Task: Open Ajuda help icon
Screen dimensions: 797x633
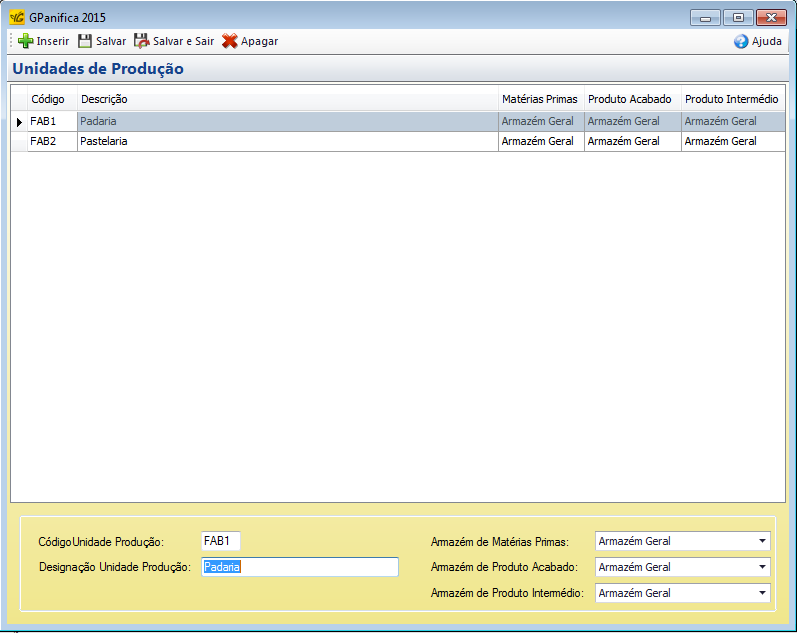Action: click(x=741, y=41)
